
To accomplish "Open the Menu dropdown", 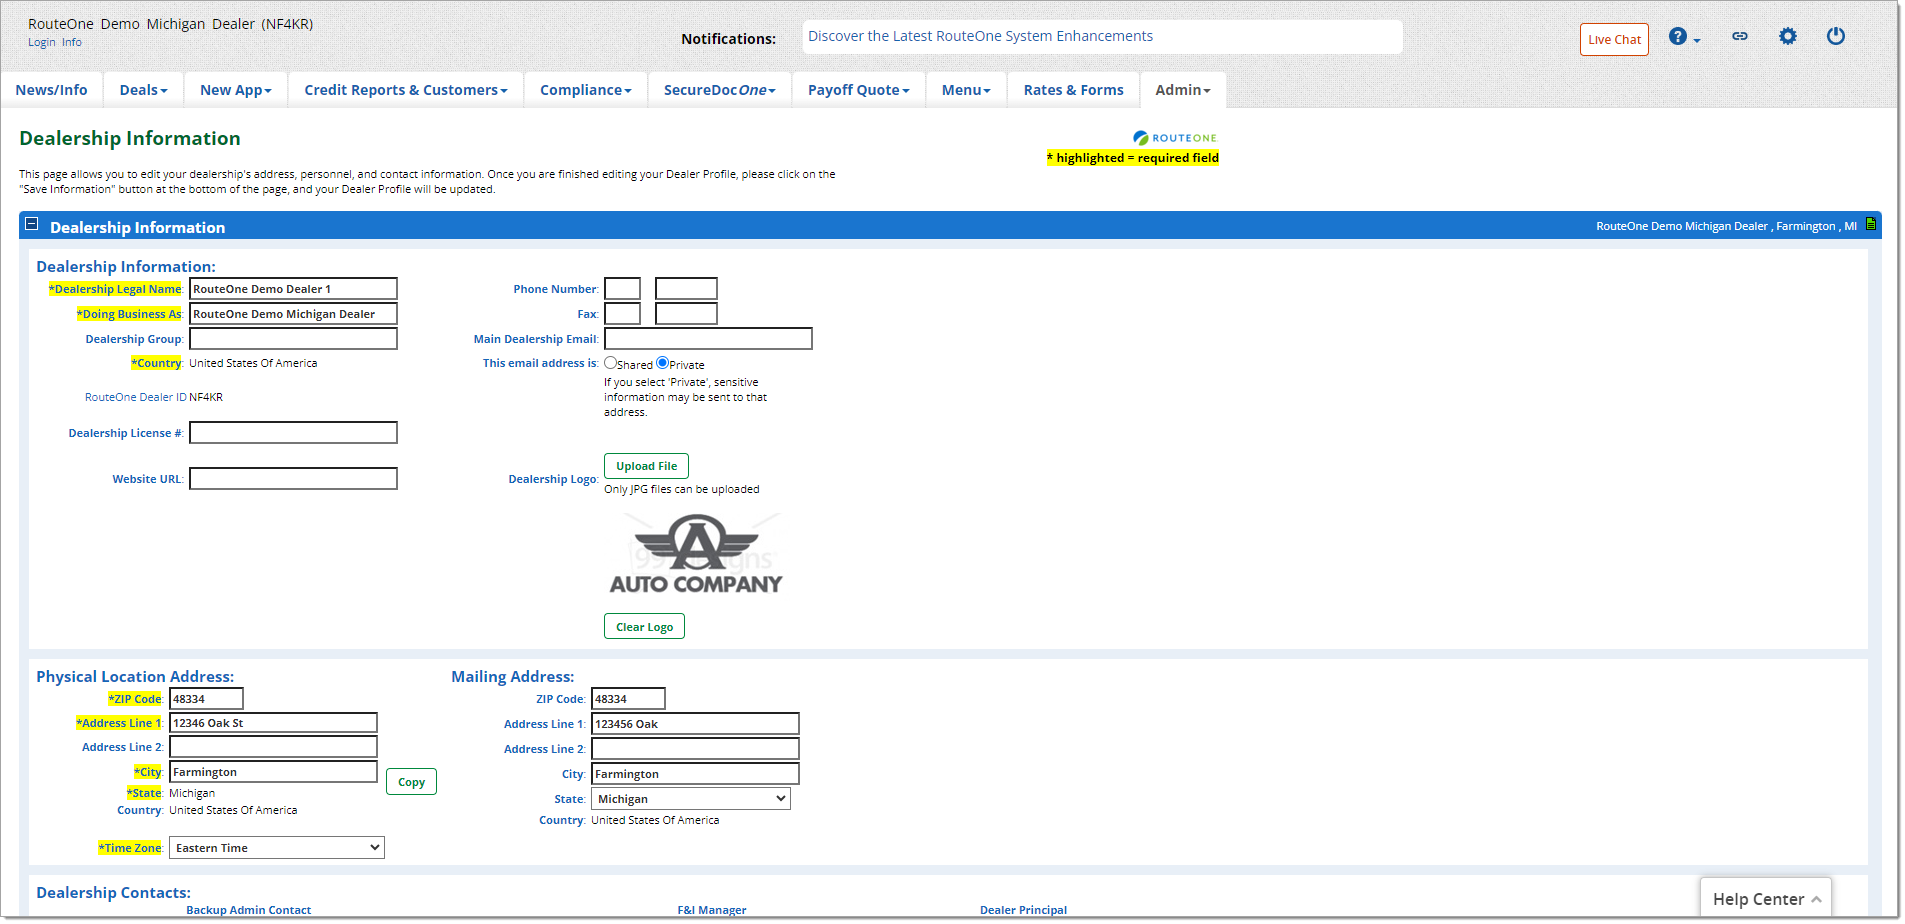I will point(966,90).
